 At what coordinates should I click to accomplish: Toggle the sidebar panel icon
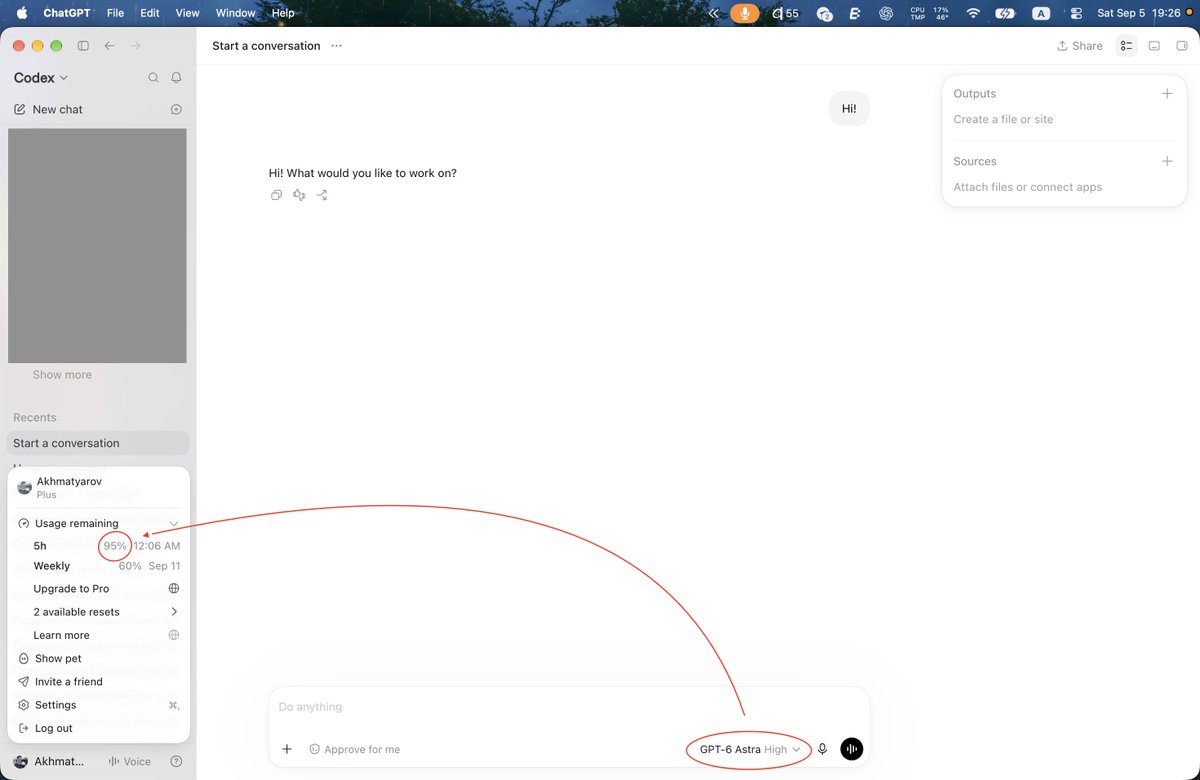(83, 46)
